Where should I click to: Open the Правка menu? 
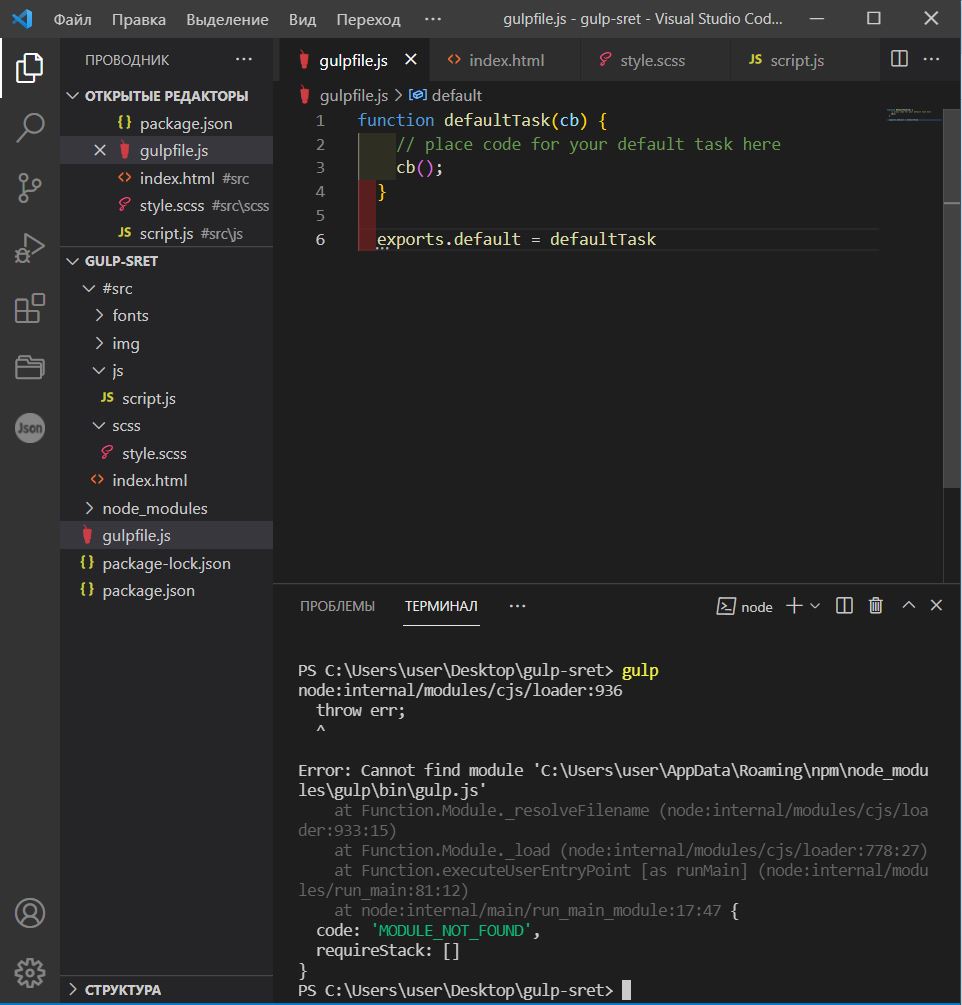coord(138,19)
